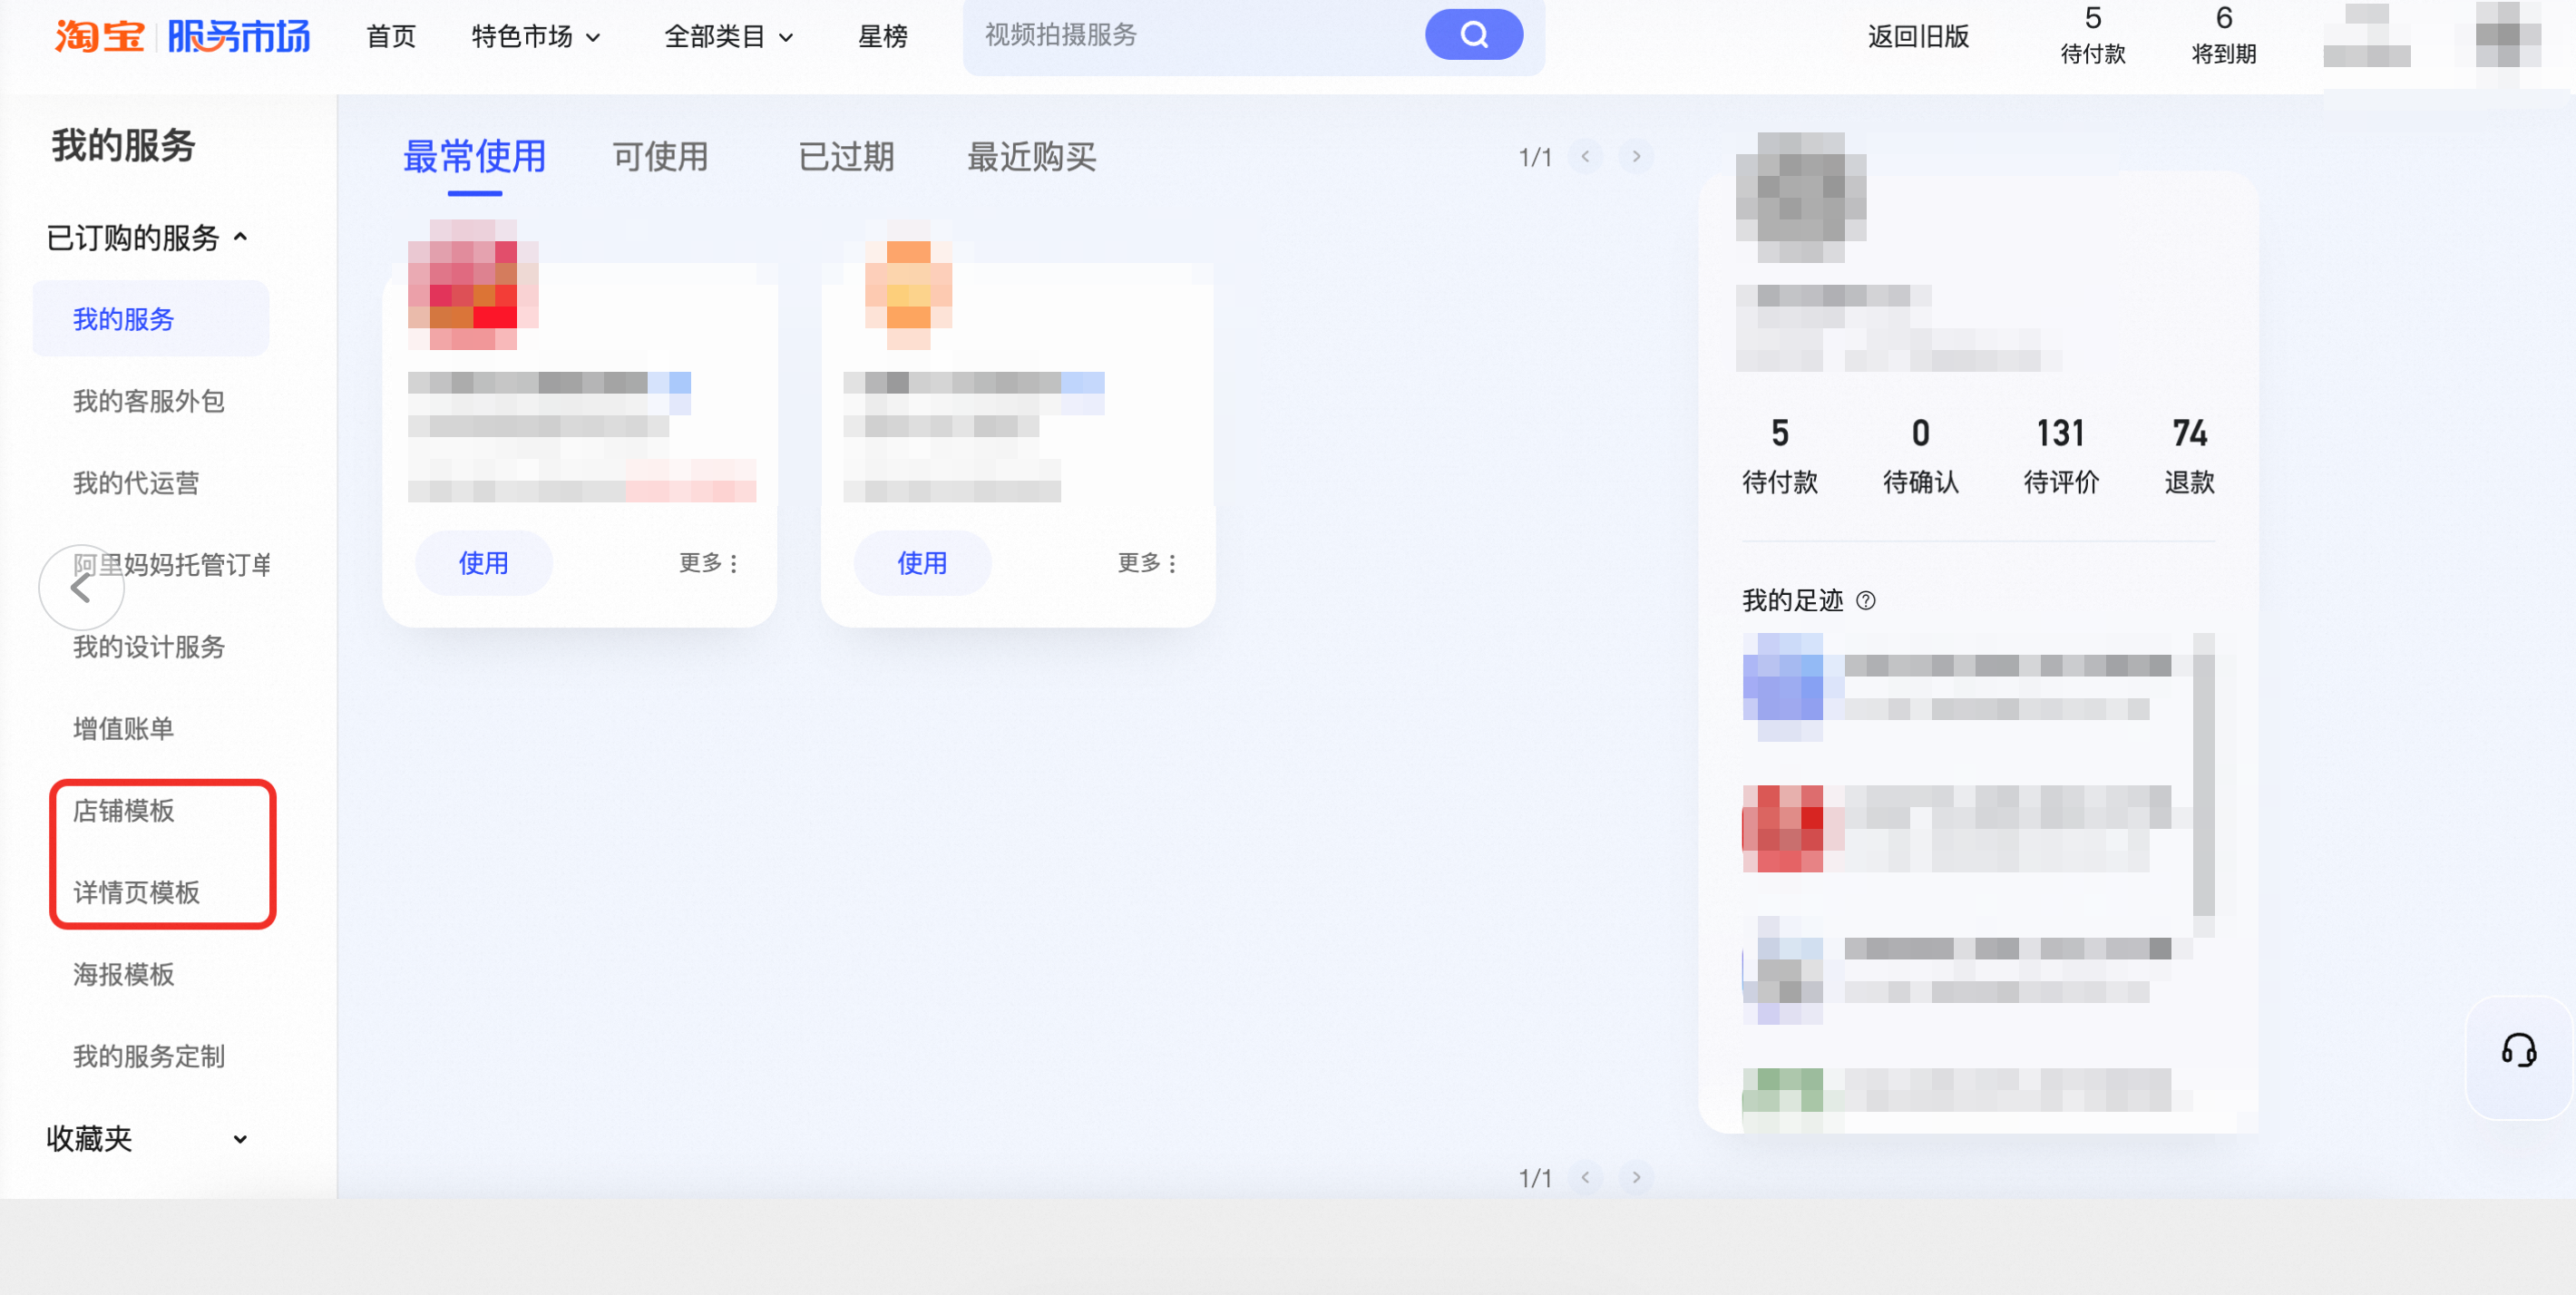Select 阿里妈妈托管订单 in the sidebar

pyautogui.click(x=172, y=565)
